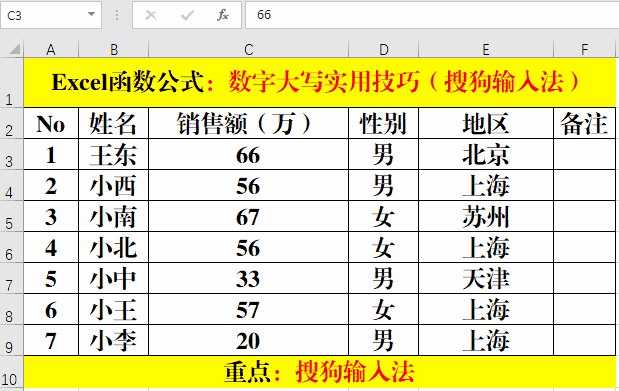The width and height of the screenshot is (619, 391).
Task: Select row 10 header
Action: tap(11, 372)
